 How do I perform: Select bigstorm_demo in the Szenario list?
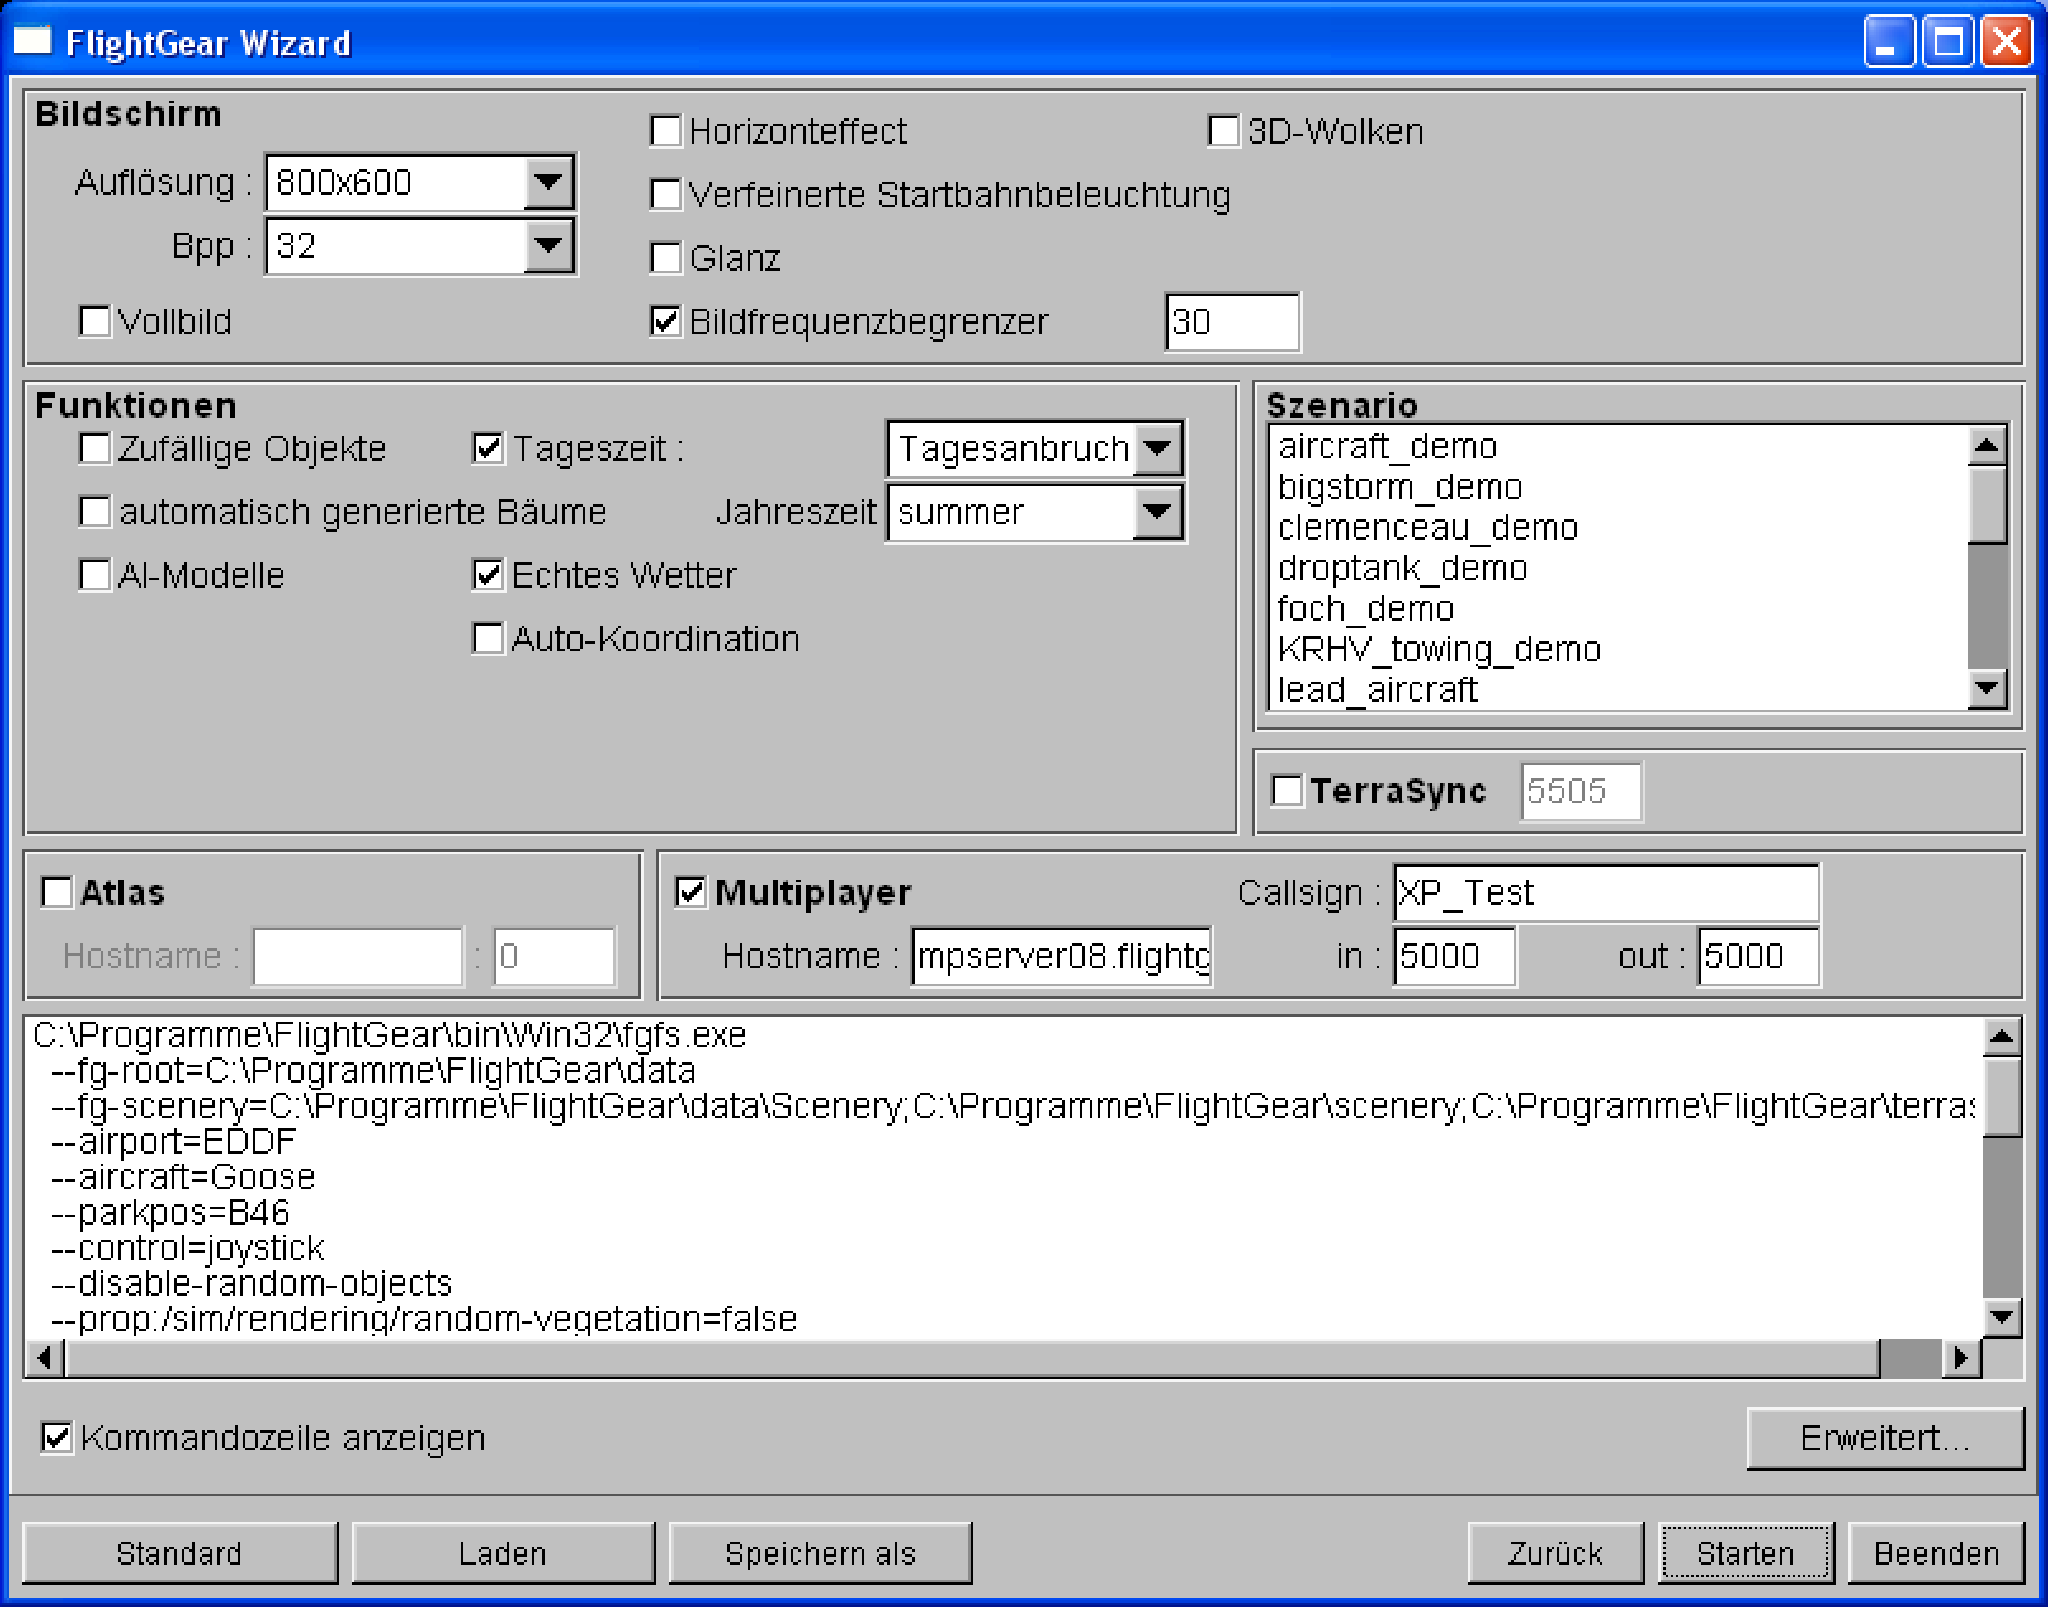[1399, 487]
